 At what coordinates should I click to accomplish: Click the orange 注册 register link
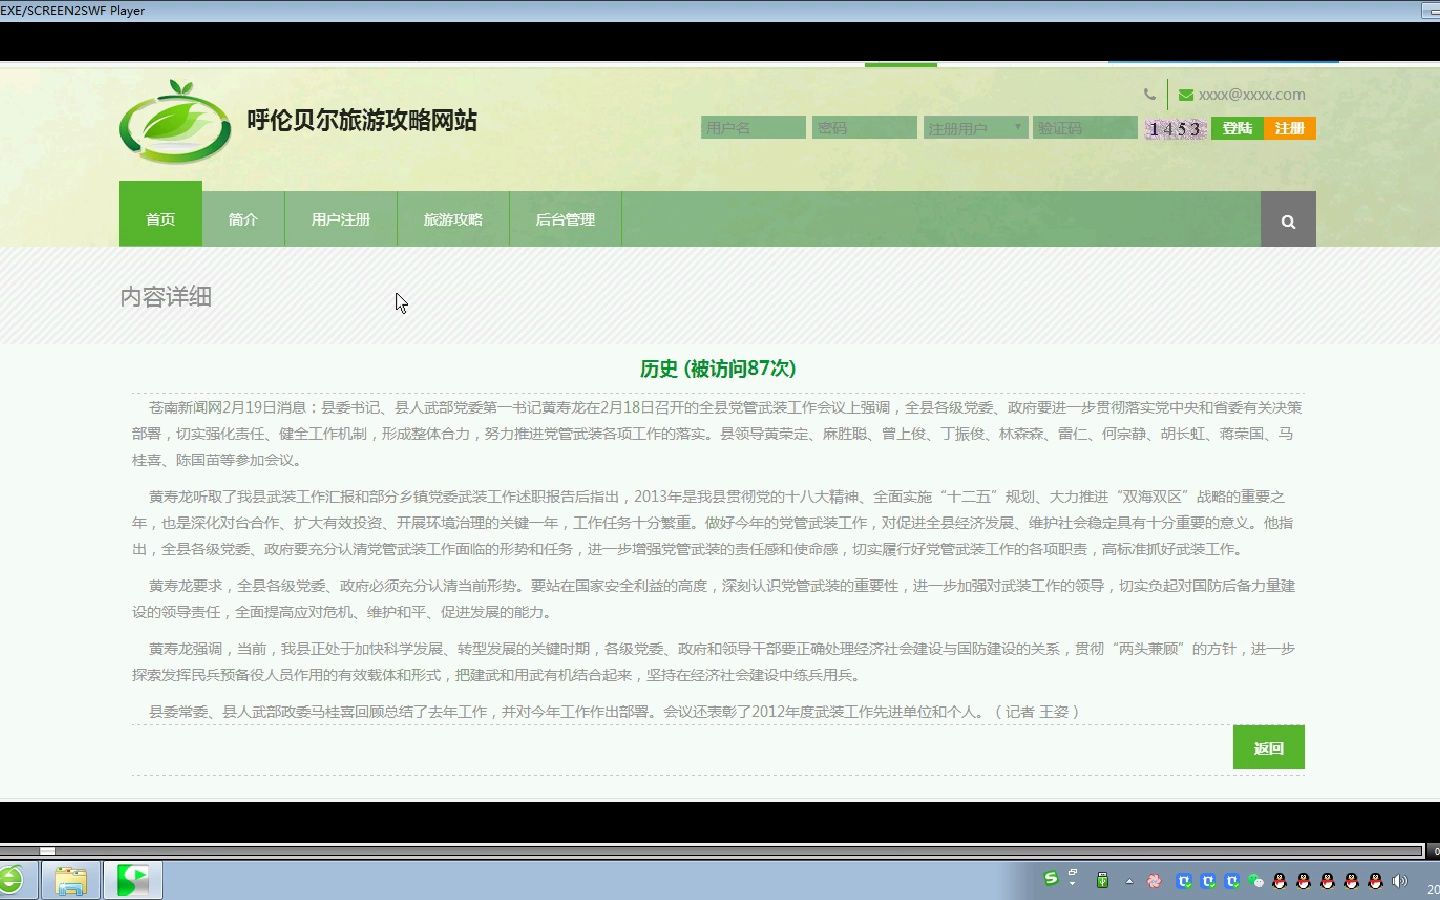click(1290, 128)
